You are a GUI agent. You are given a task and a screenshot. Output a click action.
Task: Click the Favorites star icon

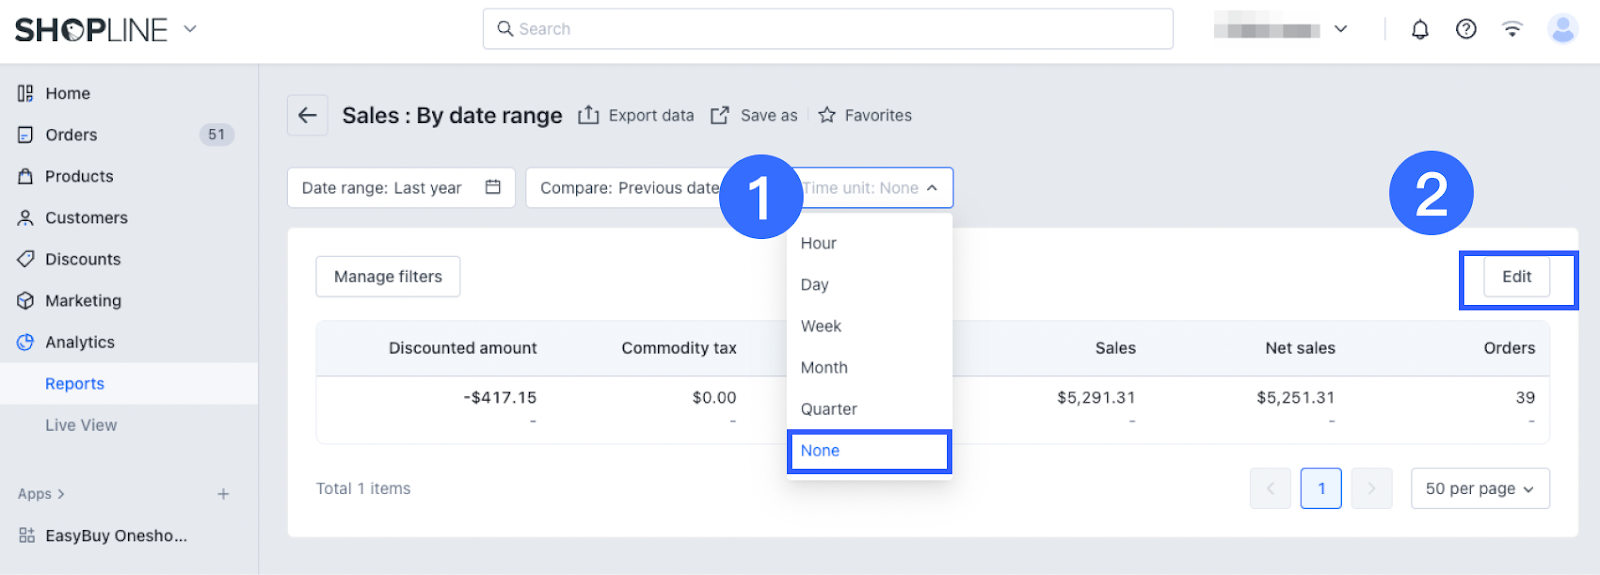click(827, 116)
